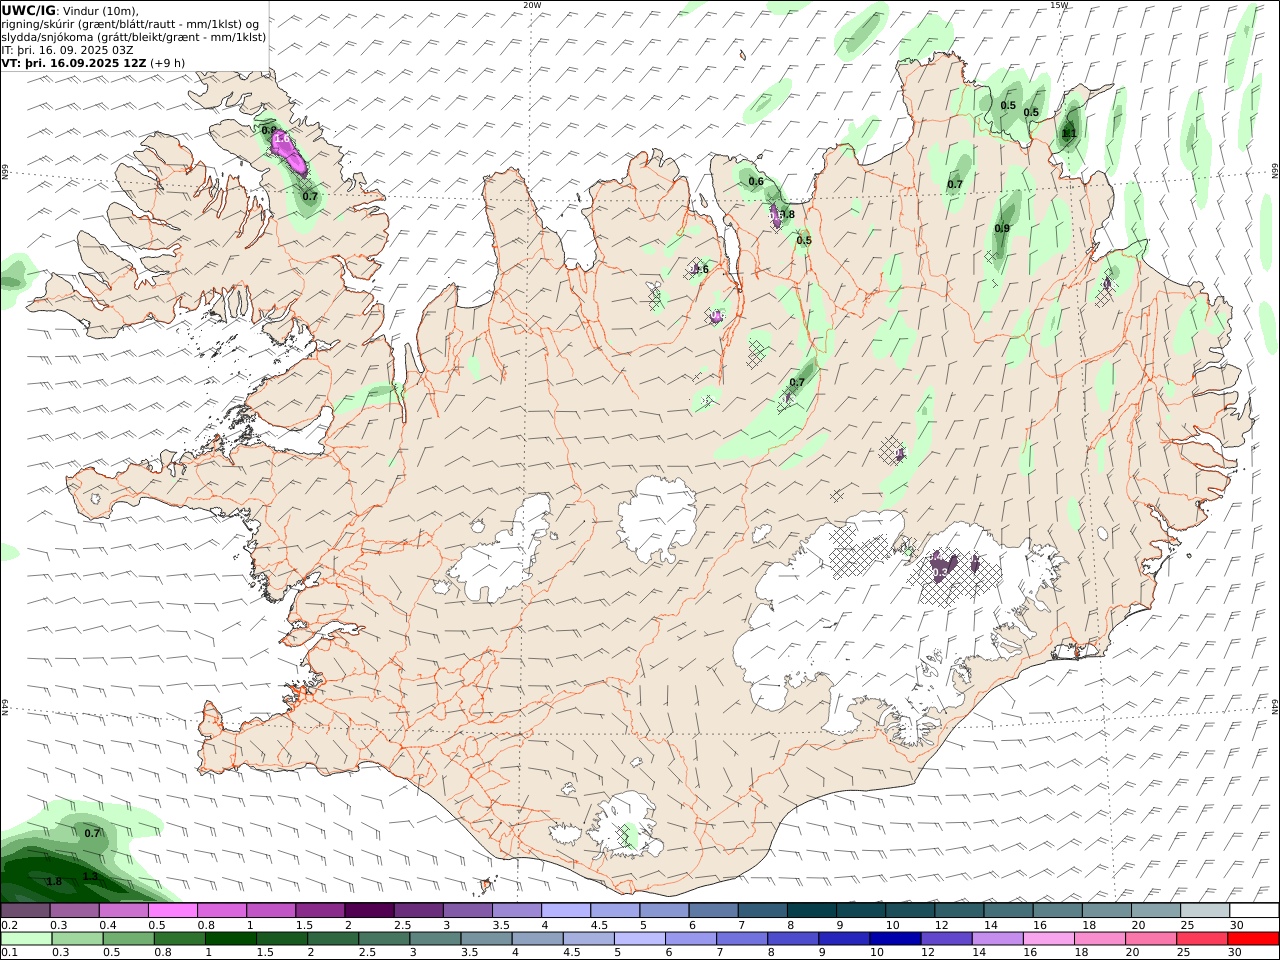The width and height of the screenshot is (1280, 960).
Task: Select upper legend swatch between 8 and 9
Action: click(x=811, y=911)
